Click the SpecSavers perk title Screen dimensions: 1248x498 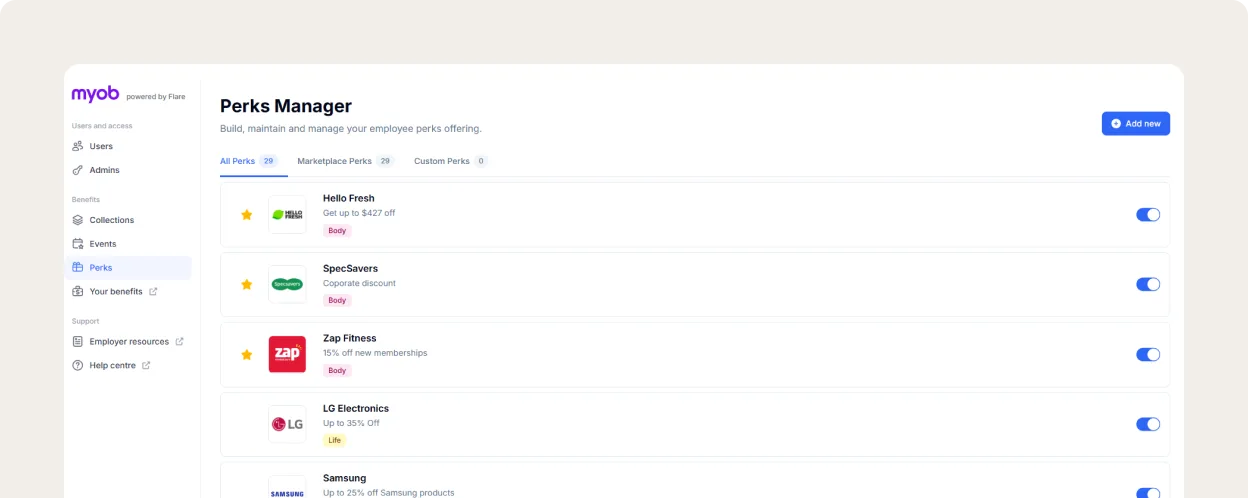pyautogui.click(x=350, y=268)
